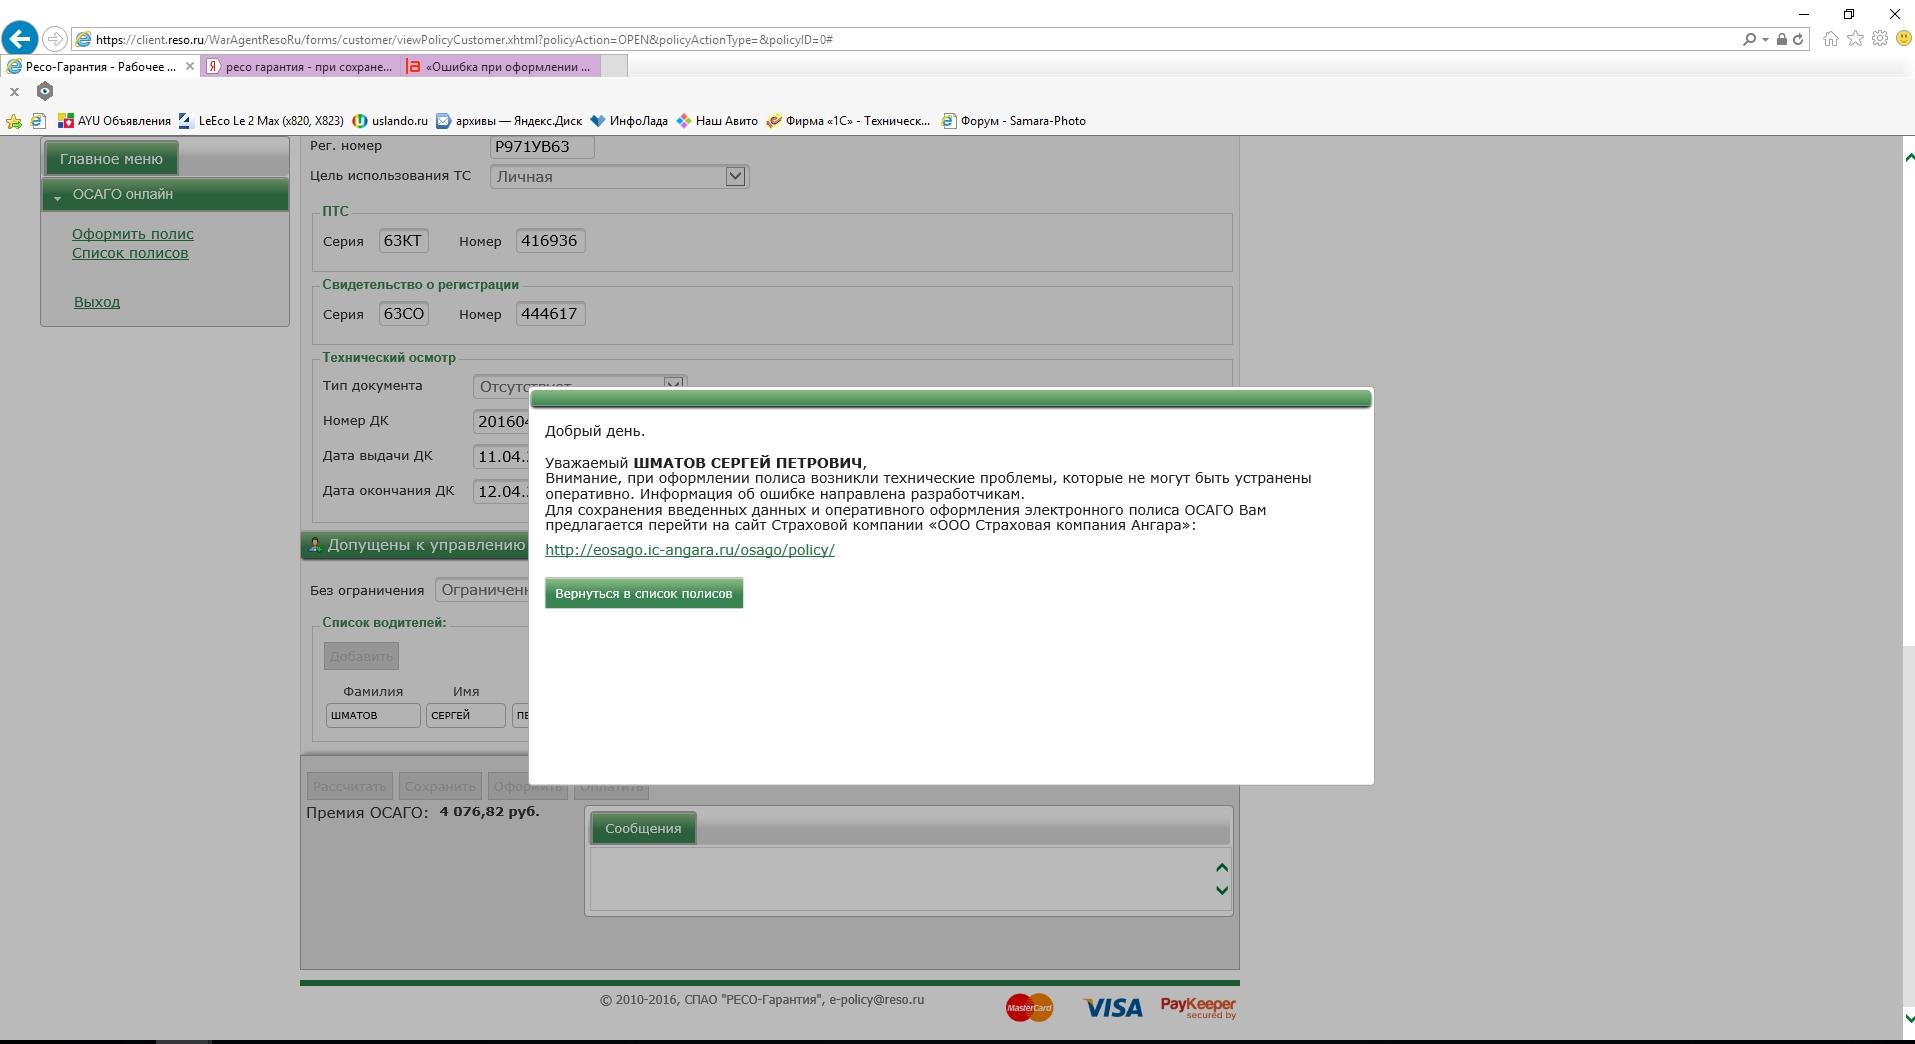Collapse the ОСАГО онлайн menu section

(x=58, y=195)
